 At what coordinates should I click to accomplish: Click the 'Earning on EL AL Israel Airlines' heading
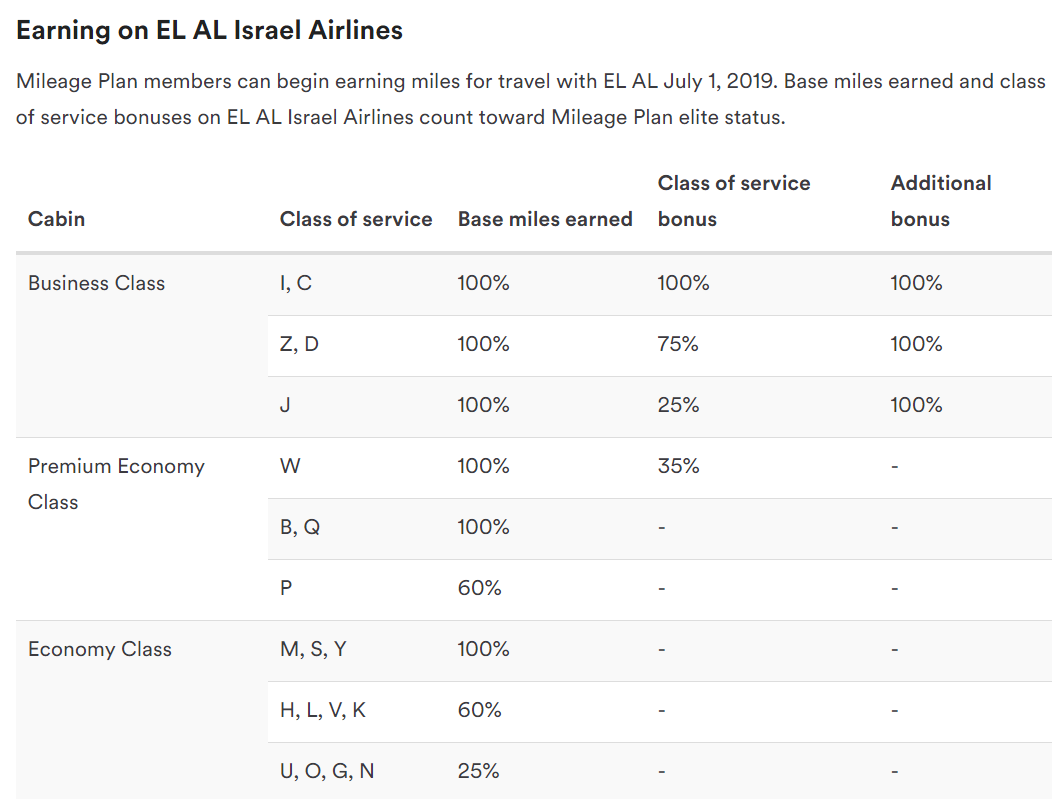tap(209, 31)
